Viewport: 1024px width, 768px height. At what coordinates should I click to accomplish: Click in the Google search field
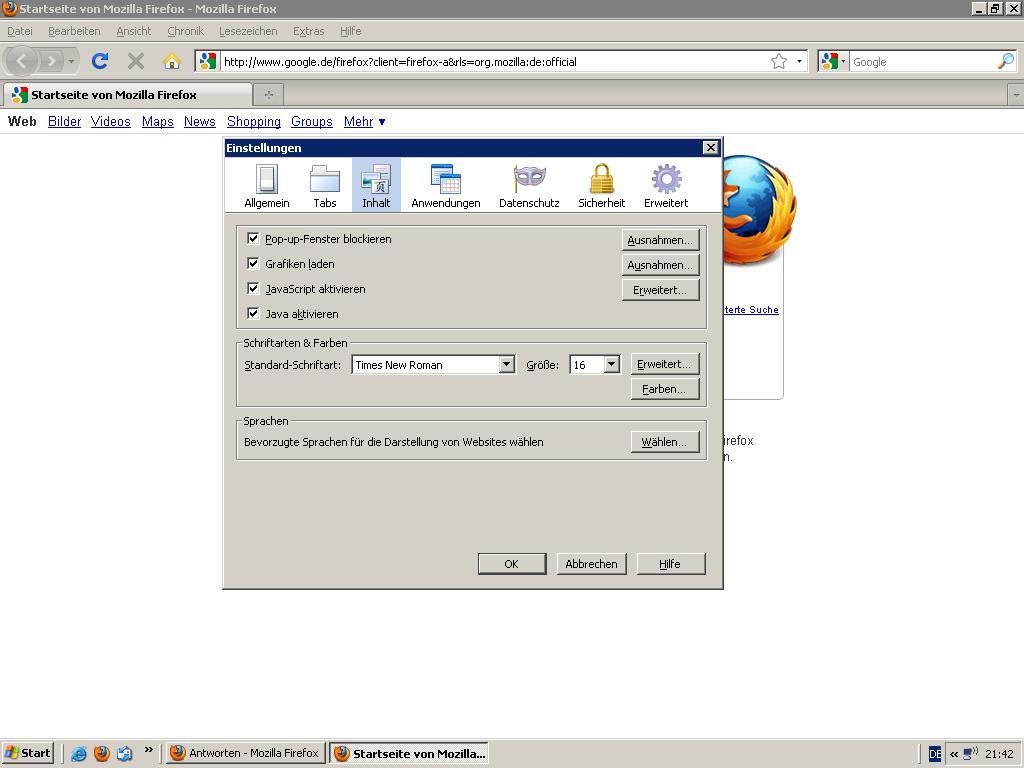pos(920,62)
